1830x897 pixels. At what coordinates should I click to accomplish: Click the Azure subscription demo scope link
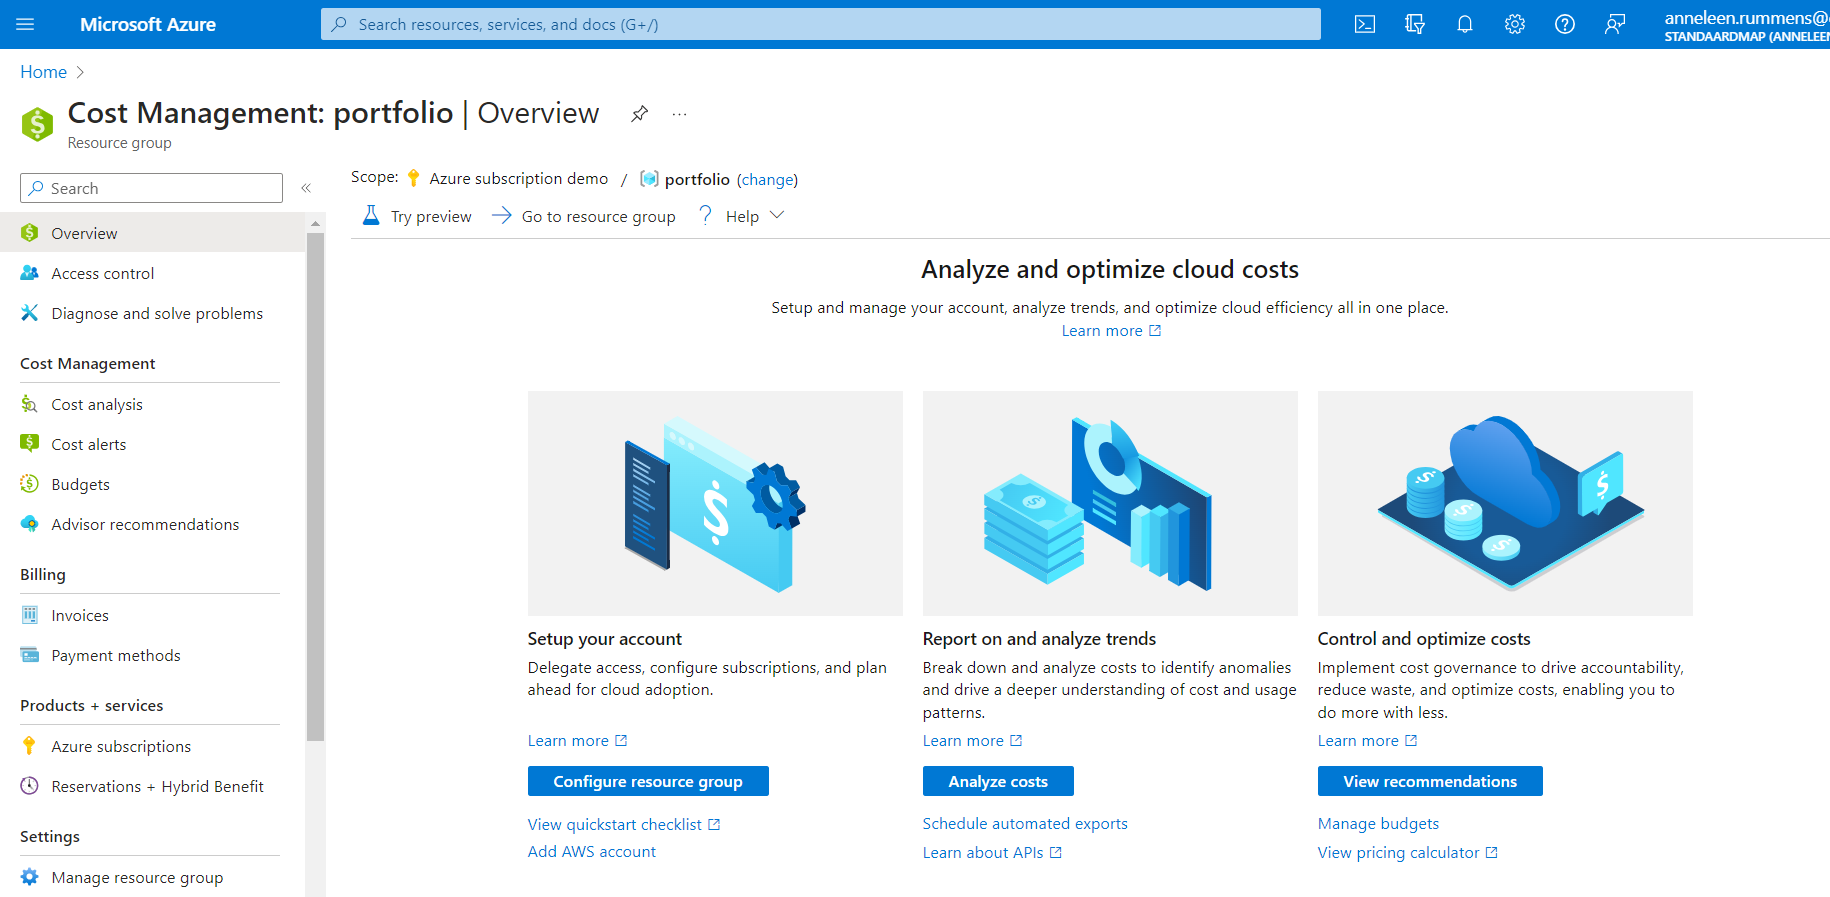518,178
